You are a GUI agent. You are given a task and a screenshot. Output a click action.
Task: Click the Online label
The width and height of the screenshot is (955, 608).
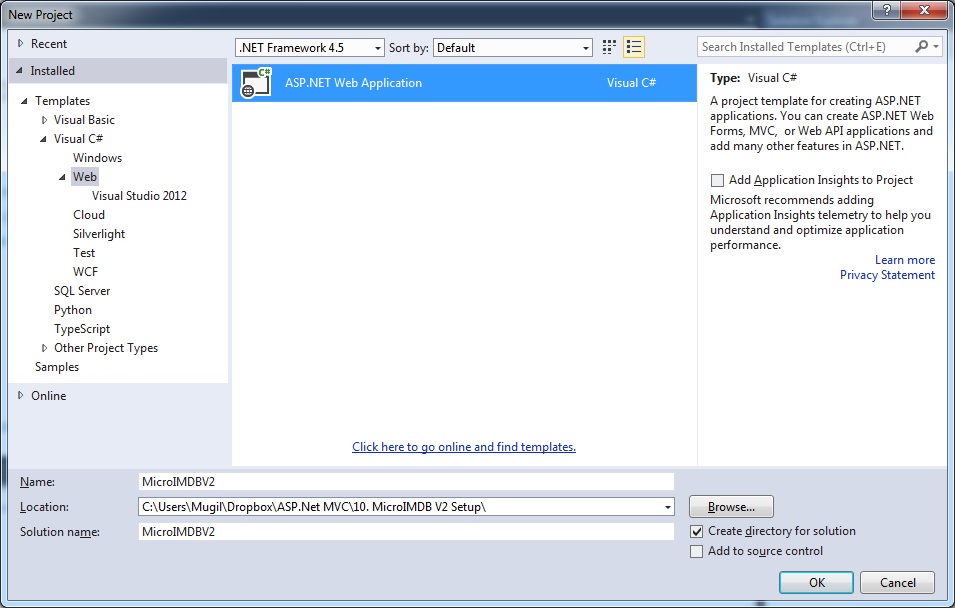[49, 395]
